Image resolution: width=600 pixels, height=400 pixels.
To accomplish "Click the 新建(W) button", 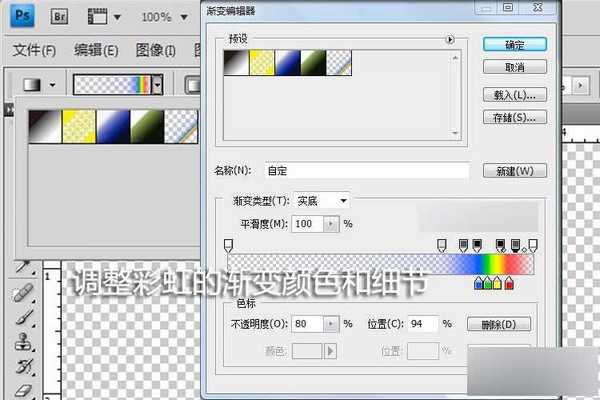I will (x=514, y=171).
